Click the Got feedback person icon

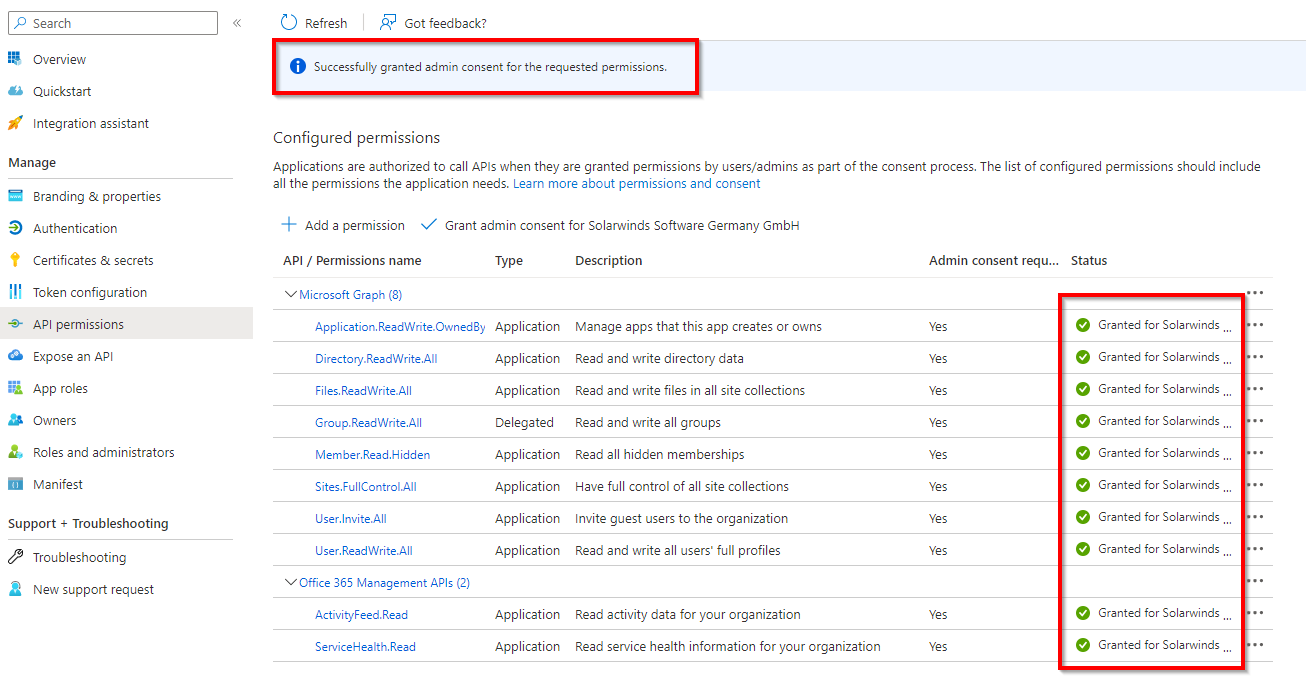coord(388,23)
